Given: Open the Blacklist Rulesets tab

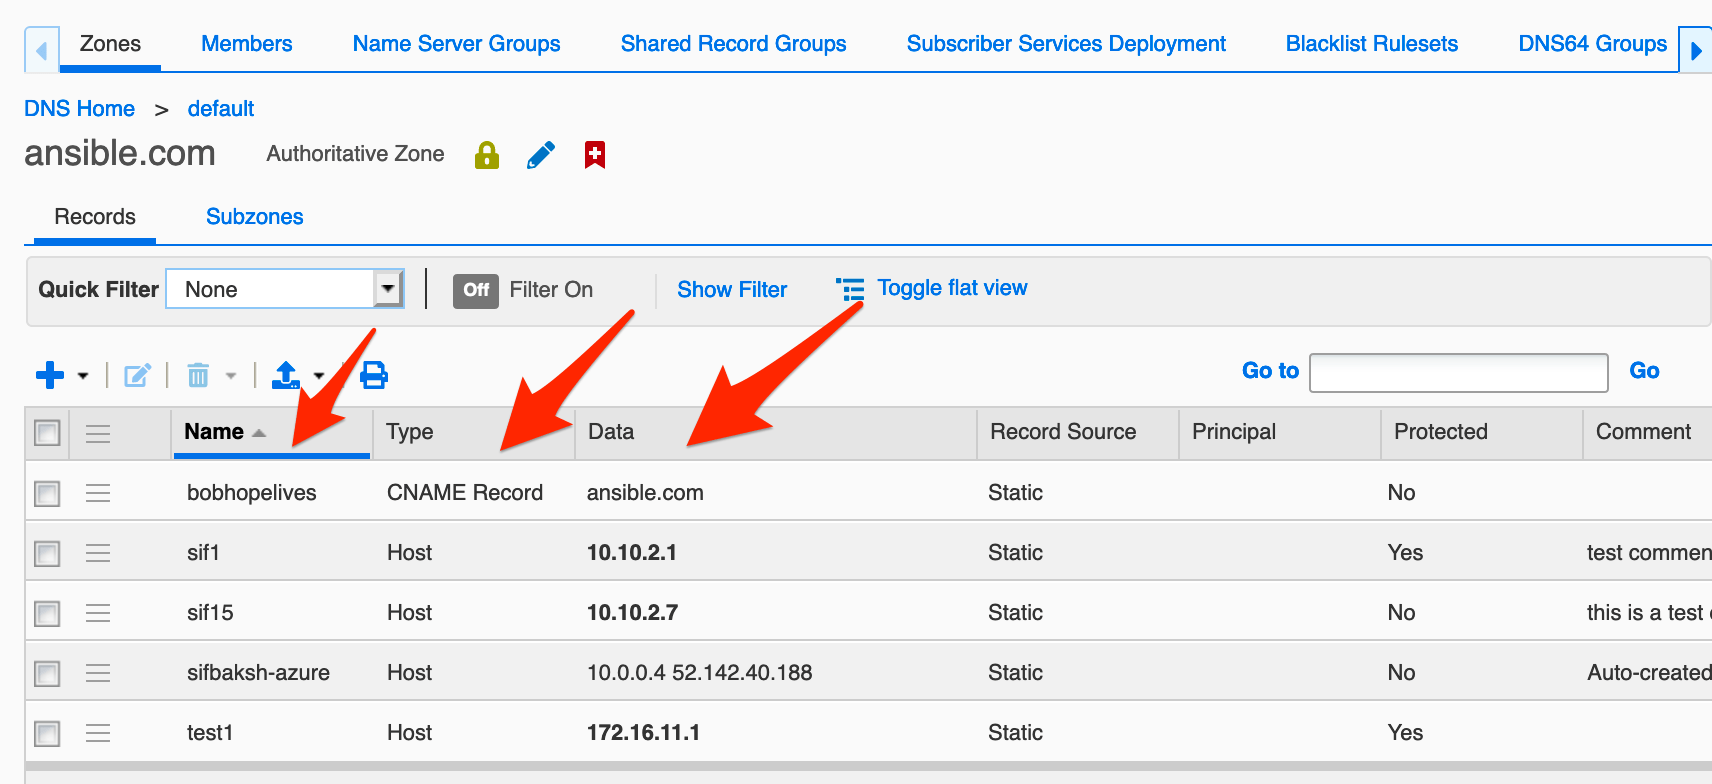Looking at the screenshot, I should pos(1372,44).
